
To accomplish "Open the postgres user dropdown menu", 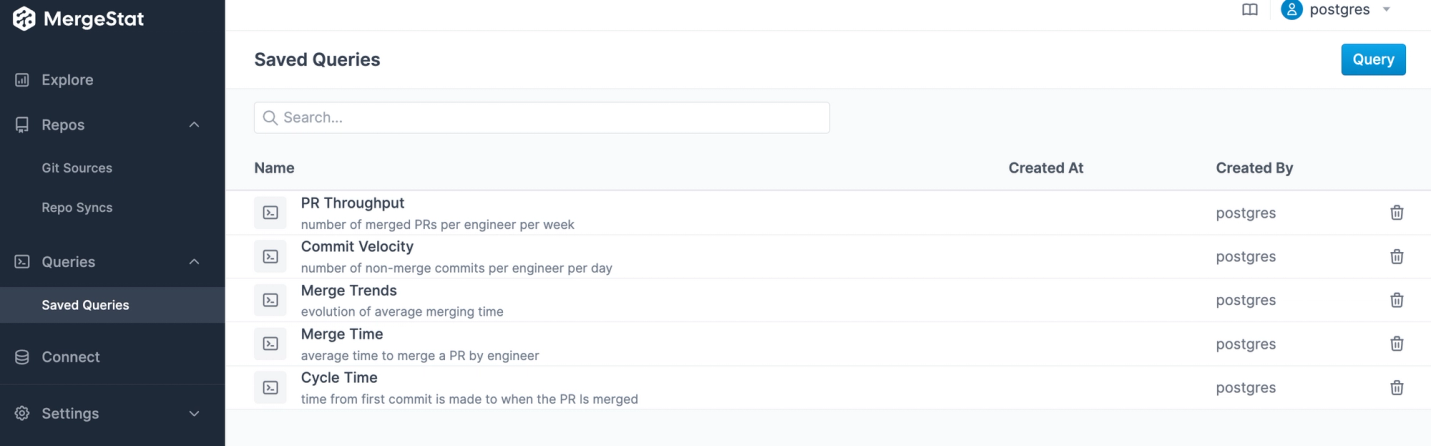I will tap(1386, 10).
